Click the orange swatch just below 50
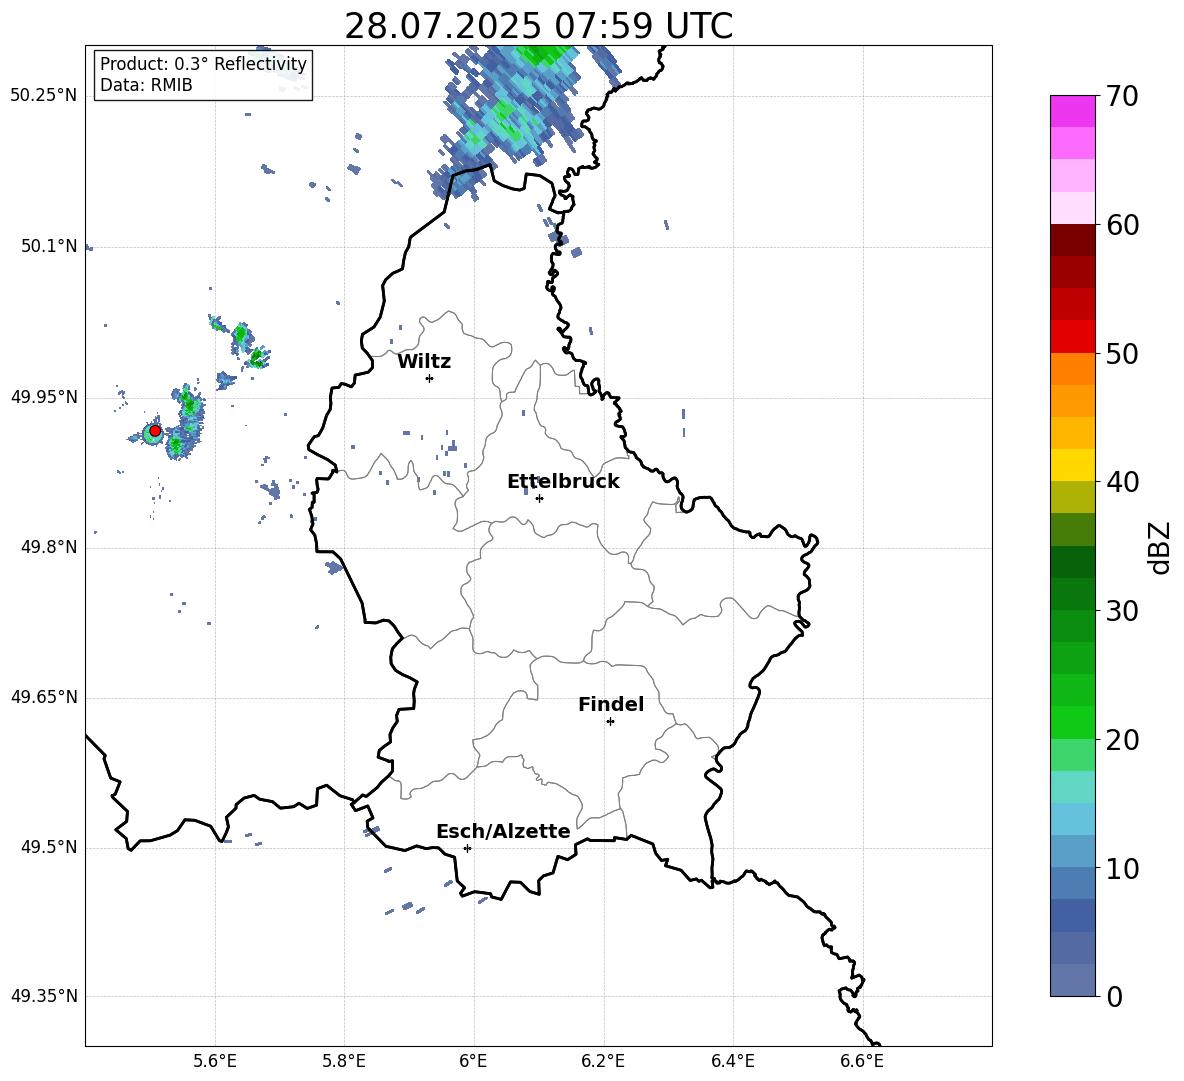 click(x=1073, y=369)
